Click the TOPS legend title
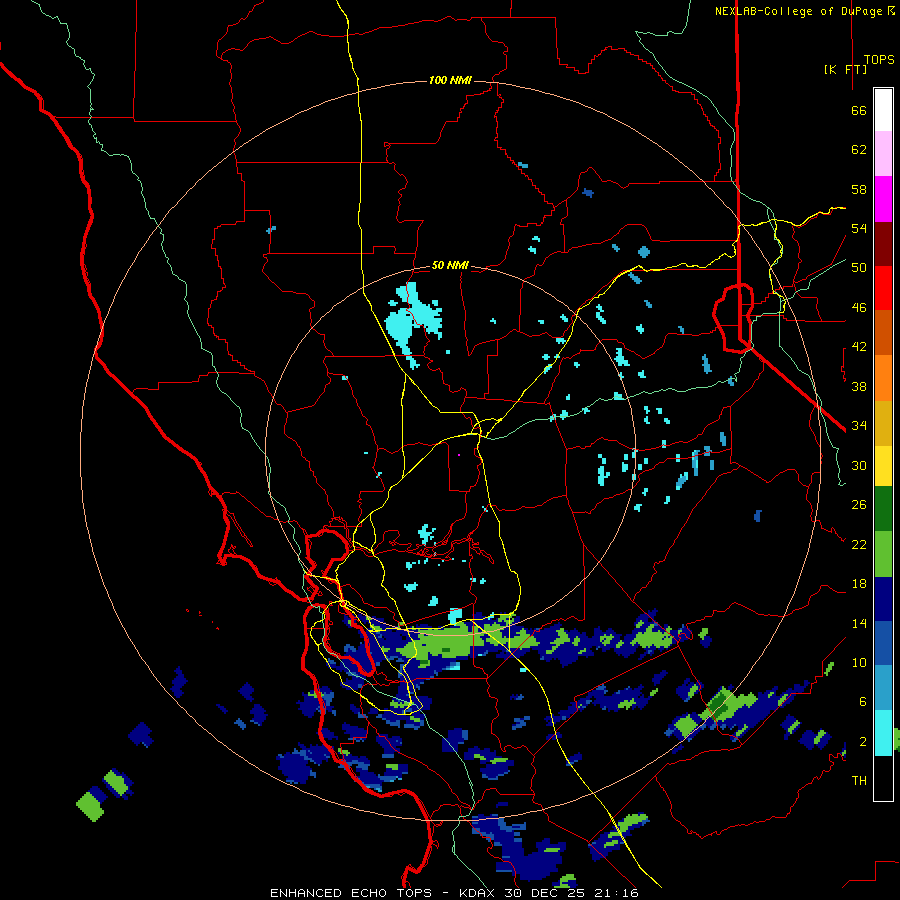 [x=879, y=59]
